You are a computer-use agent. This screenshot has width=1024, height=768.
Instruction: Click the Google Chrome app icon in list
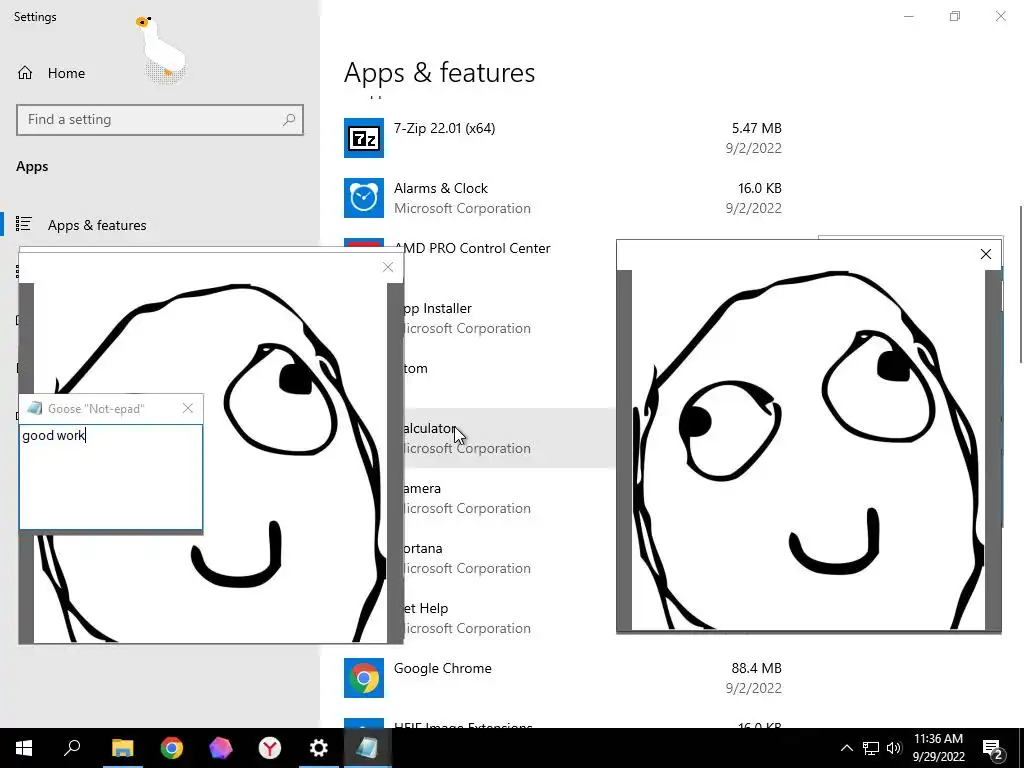coord(364,678)
